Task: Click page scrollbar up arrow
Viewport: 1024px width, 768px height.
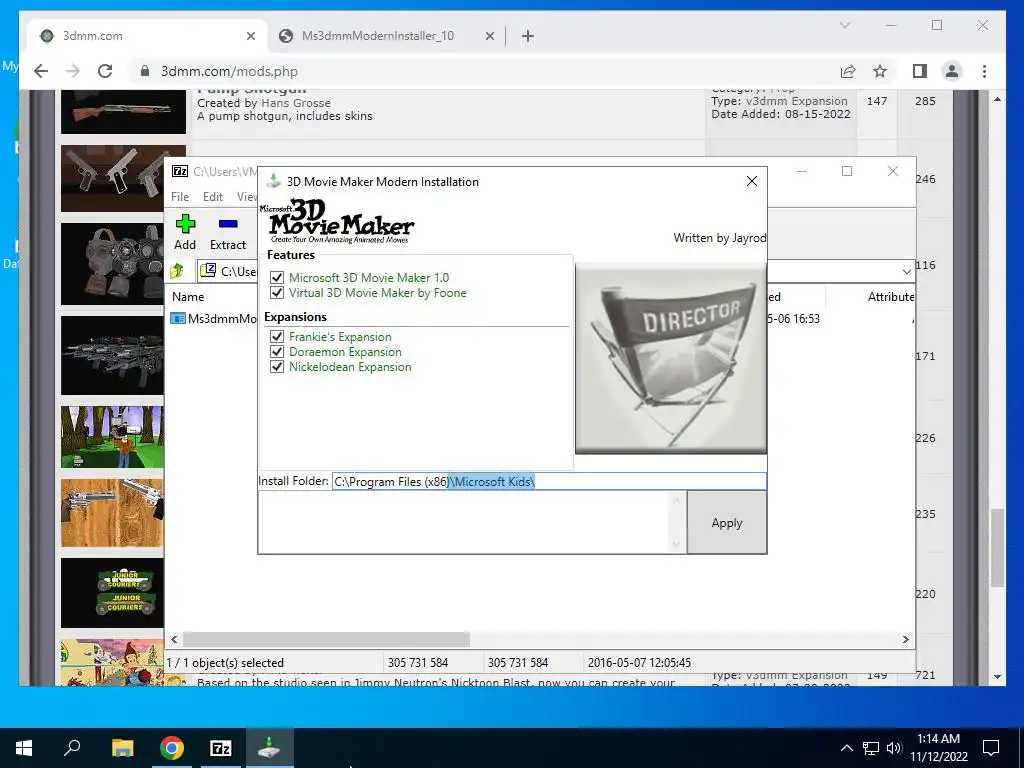Action: [997, 99]
